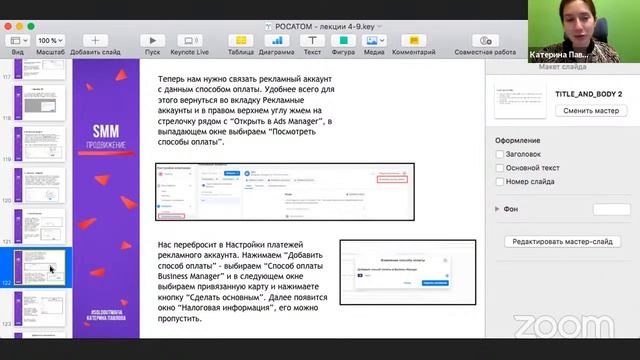
Task: Toggle the Номер слайда checkbox
Action: click(500, 182)
